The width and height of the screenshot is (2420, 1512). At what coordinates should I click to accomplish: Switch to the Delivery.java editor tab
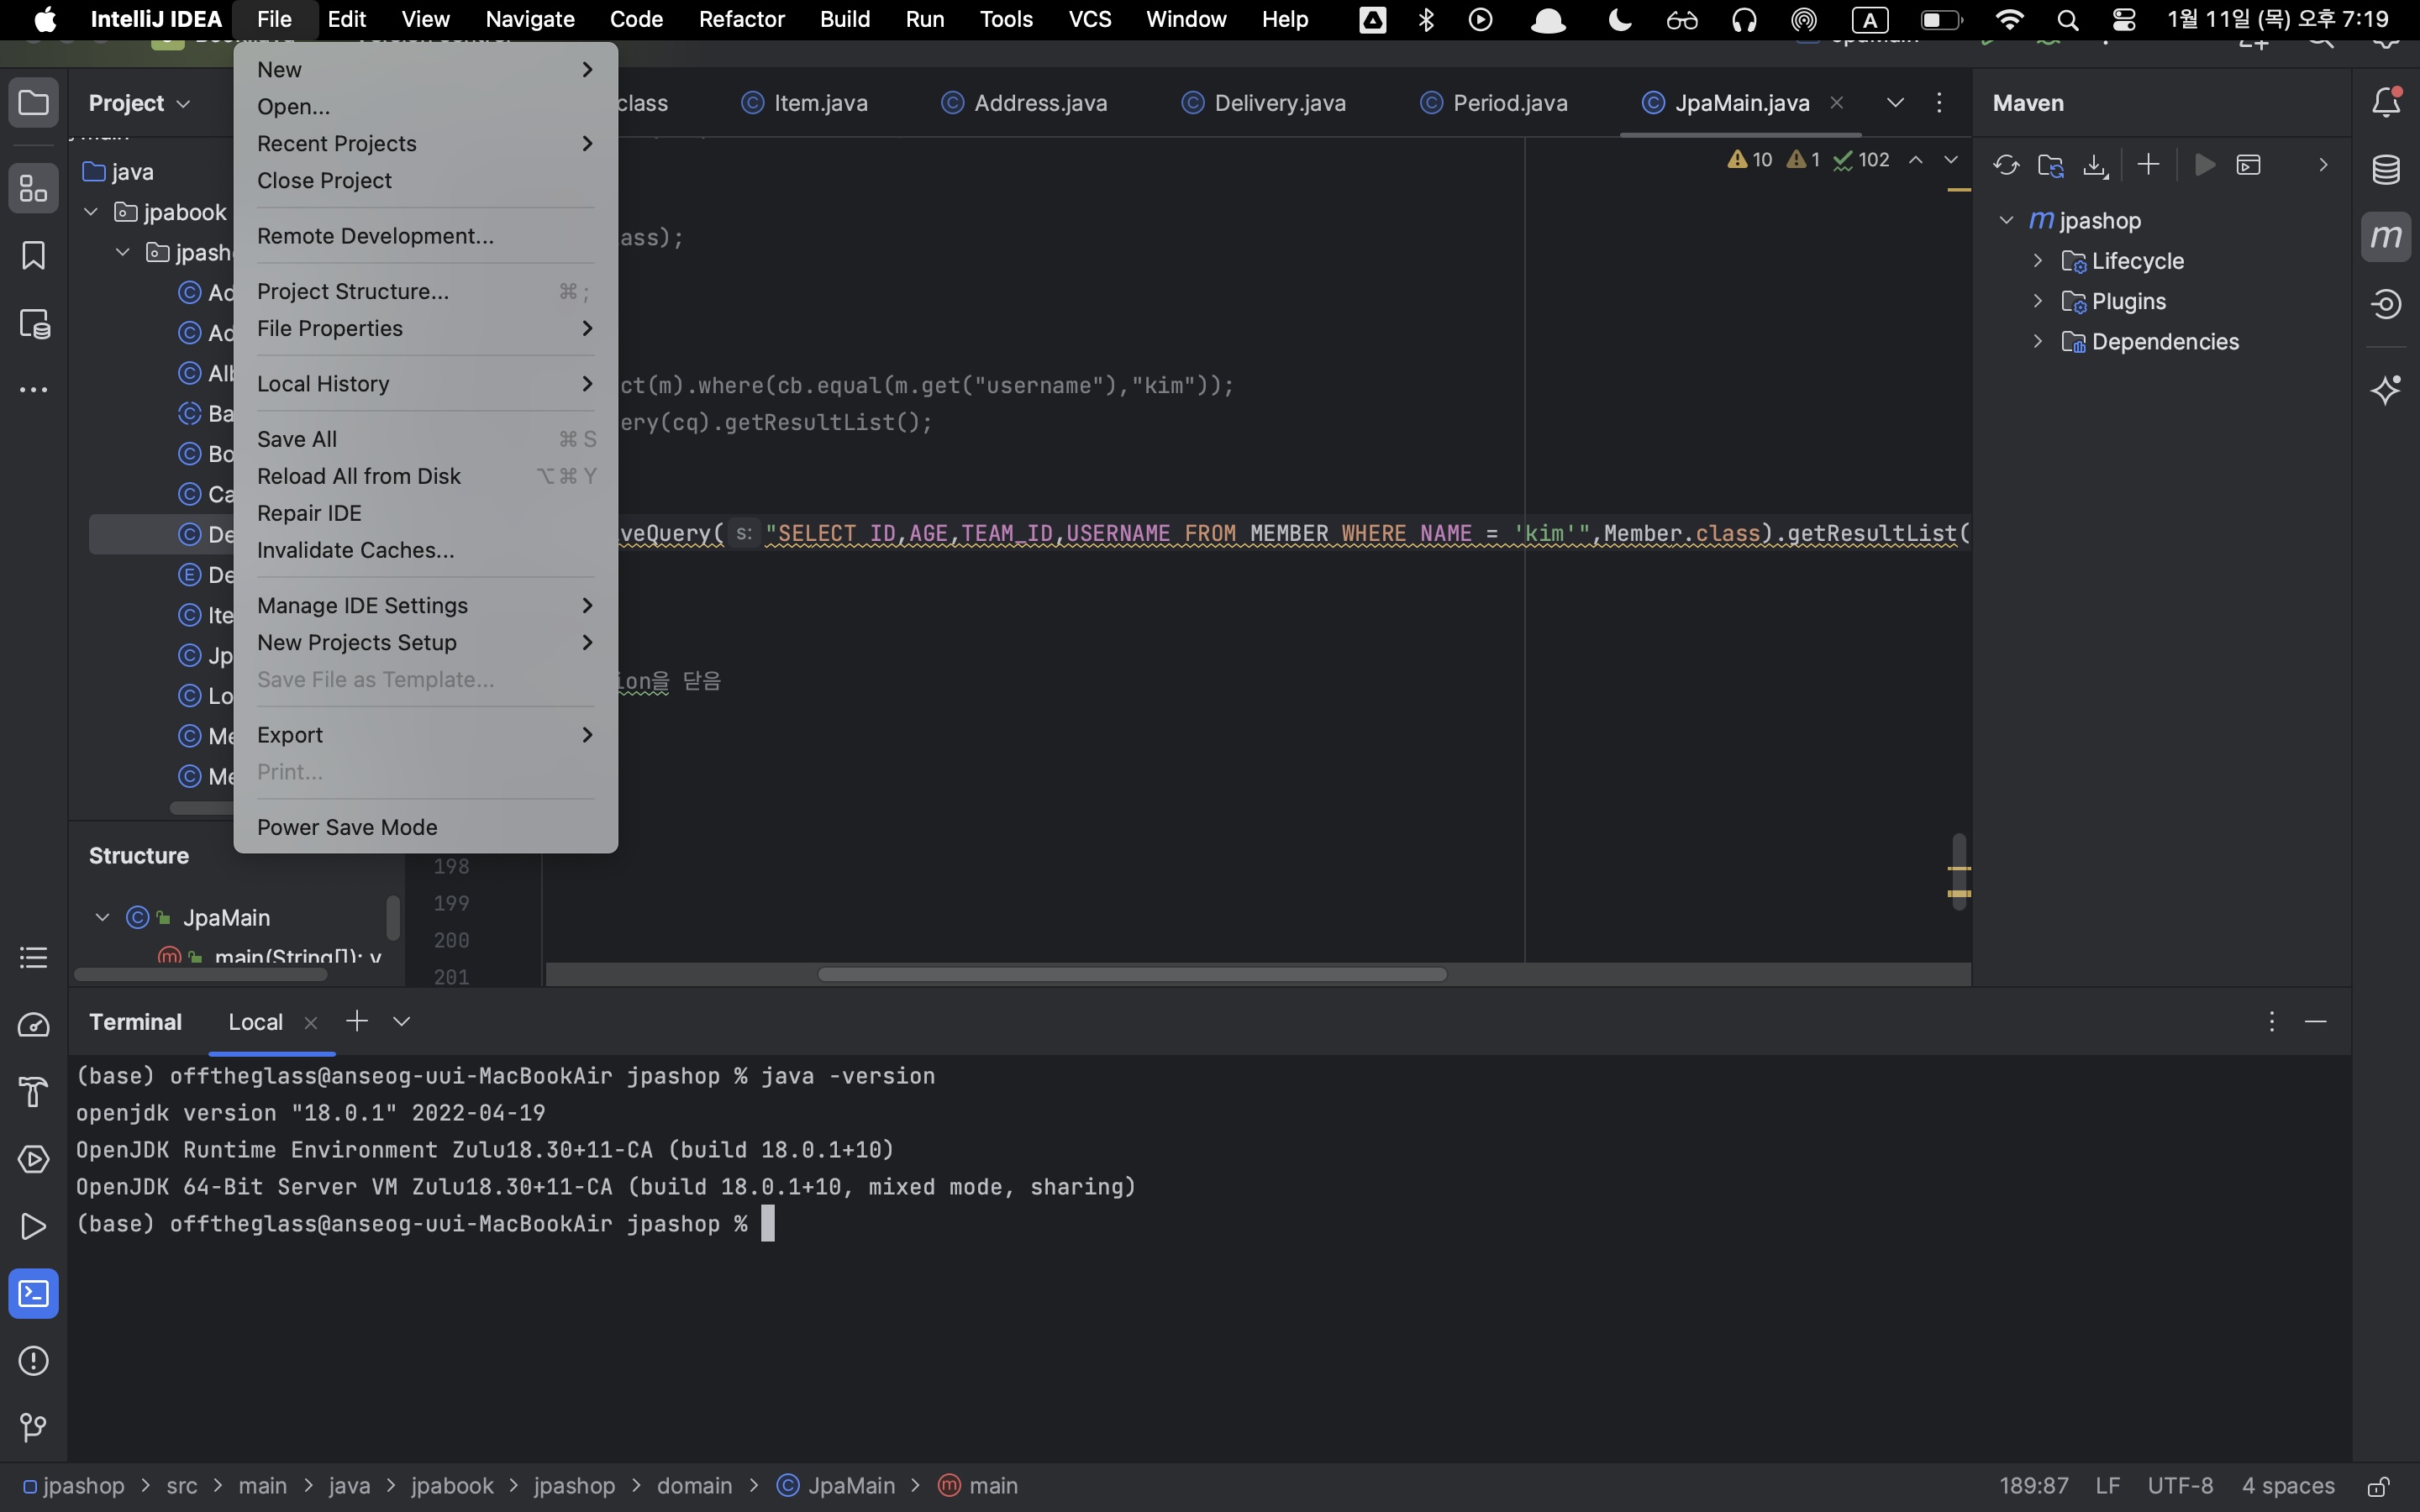(1278, 103)
